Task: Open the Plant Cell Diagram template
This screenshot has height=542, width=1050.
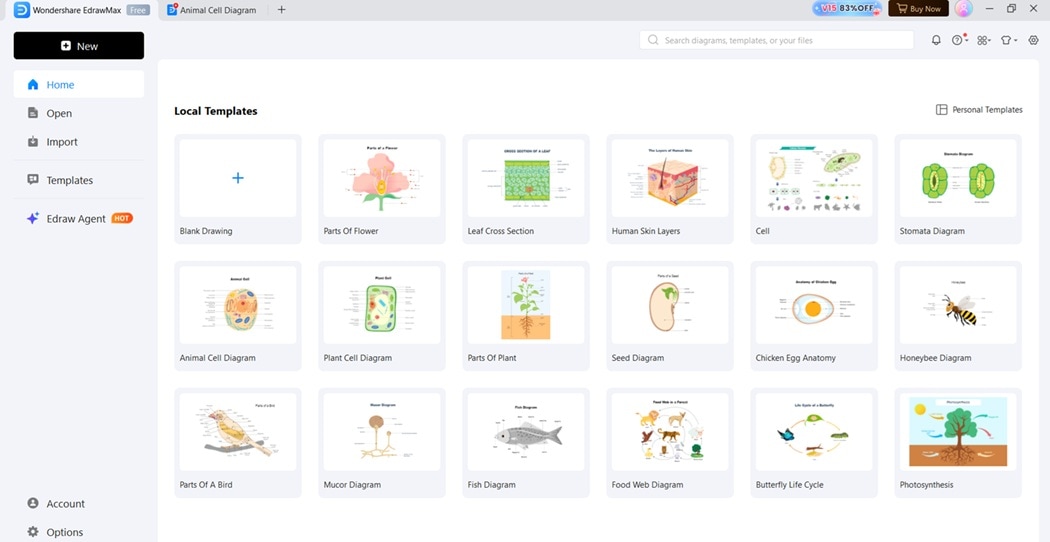Action: tap(382, 316)
